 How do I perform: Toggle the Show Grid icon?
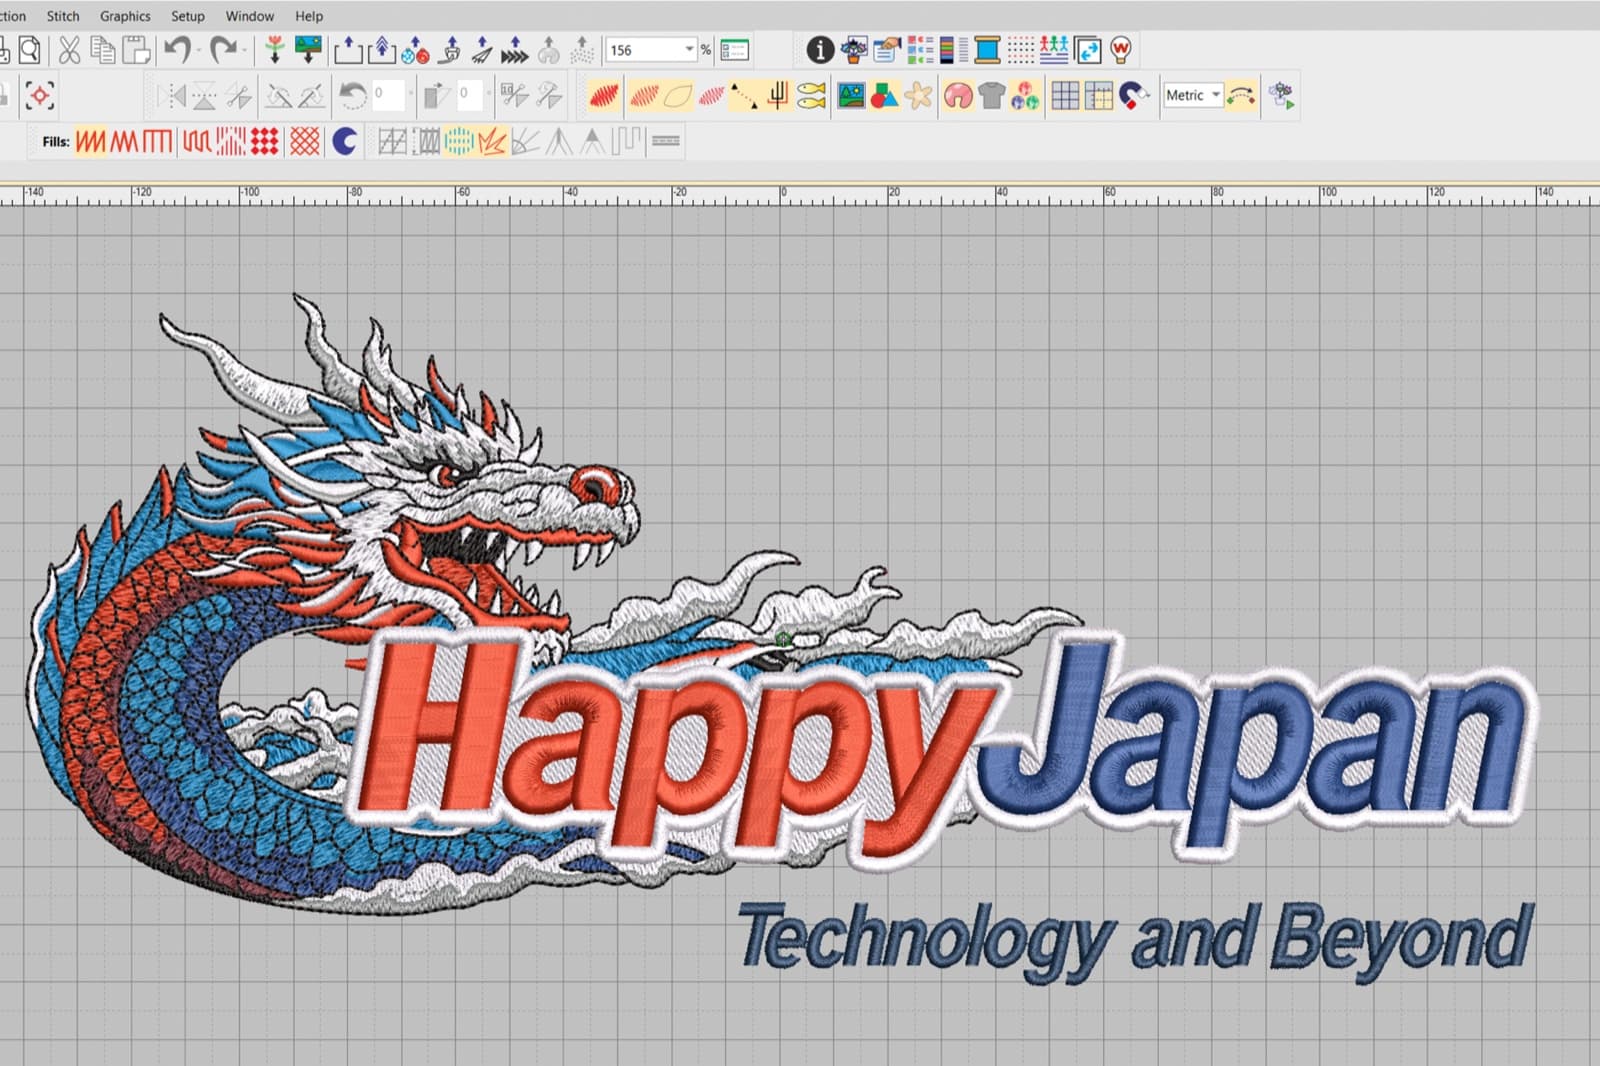click(x=1066, y=96)
